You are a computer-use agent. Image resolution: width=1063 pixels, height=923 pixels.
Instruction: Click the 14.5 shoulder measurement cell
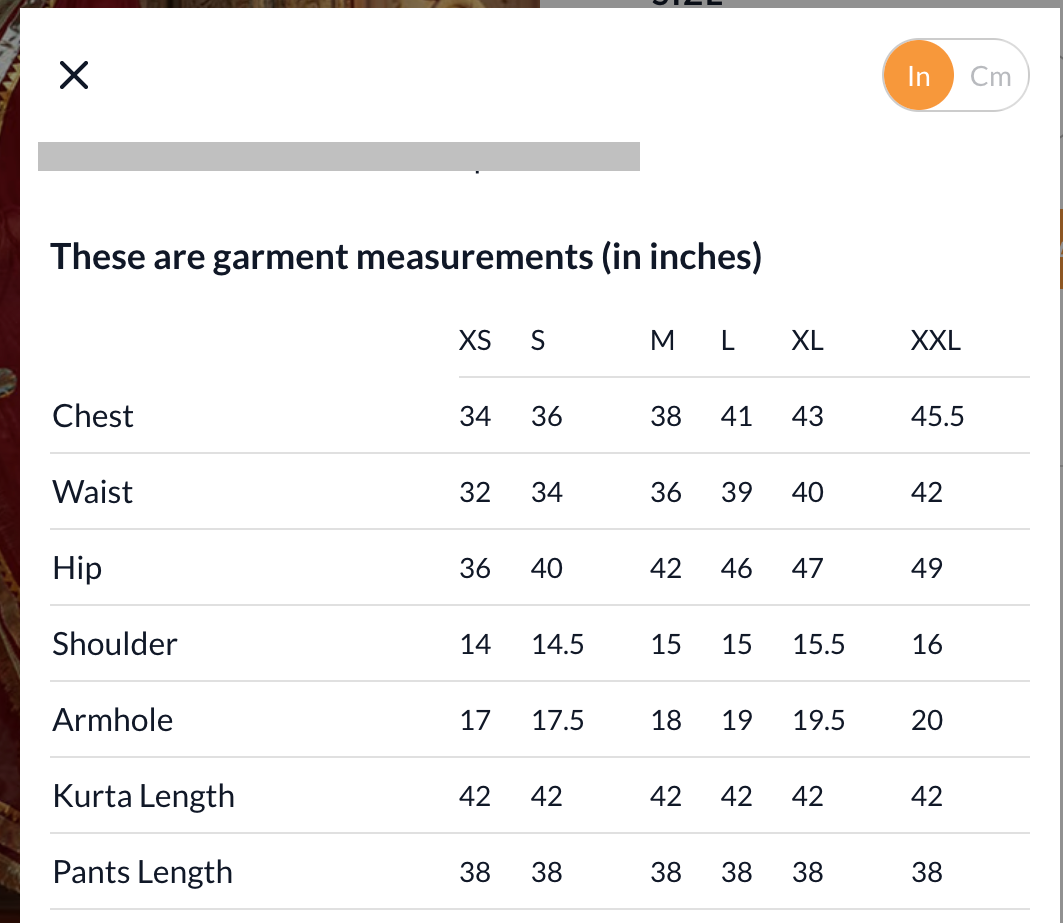point(557,644)
